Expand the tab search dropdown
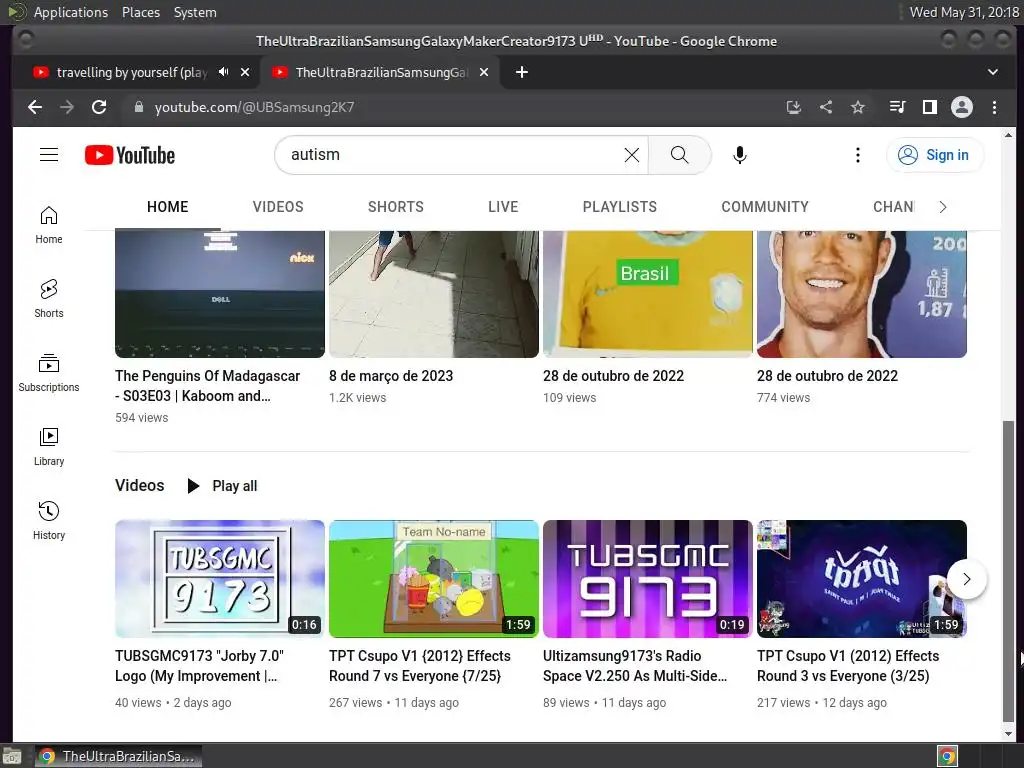Image resolution: width=1024 pixels, height=768 pixels. pos(993,72)
